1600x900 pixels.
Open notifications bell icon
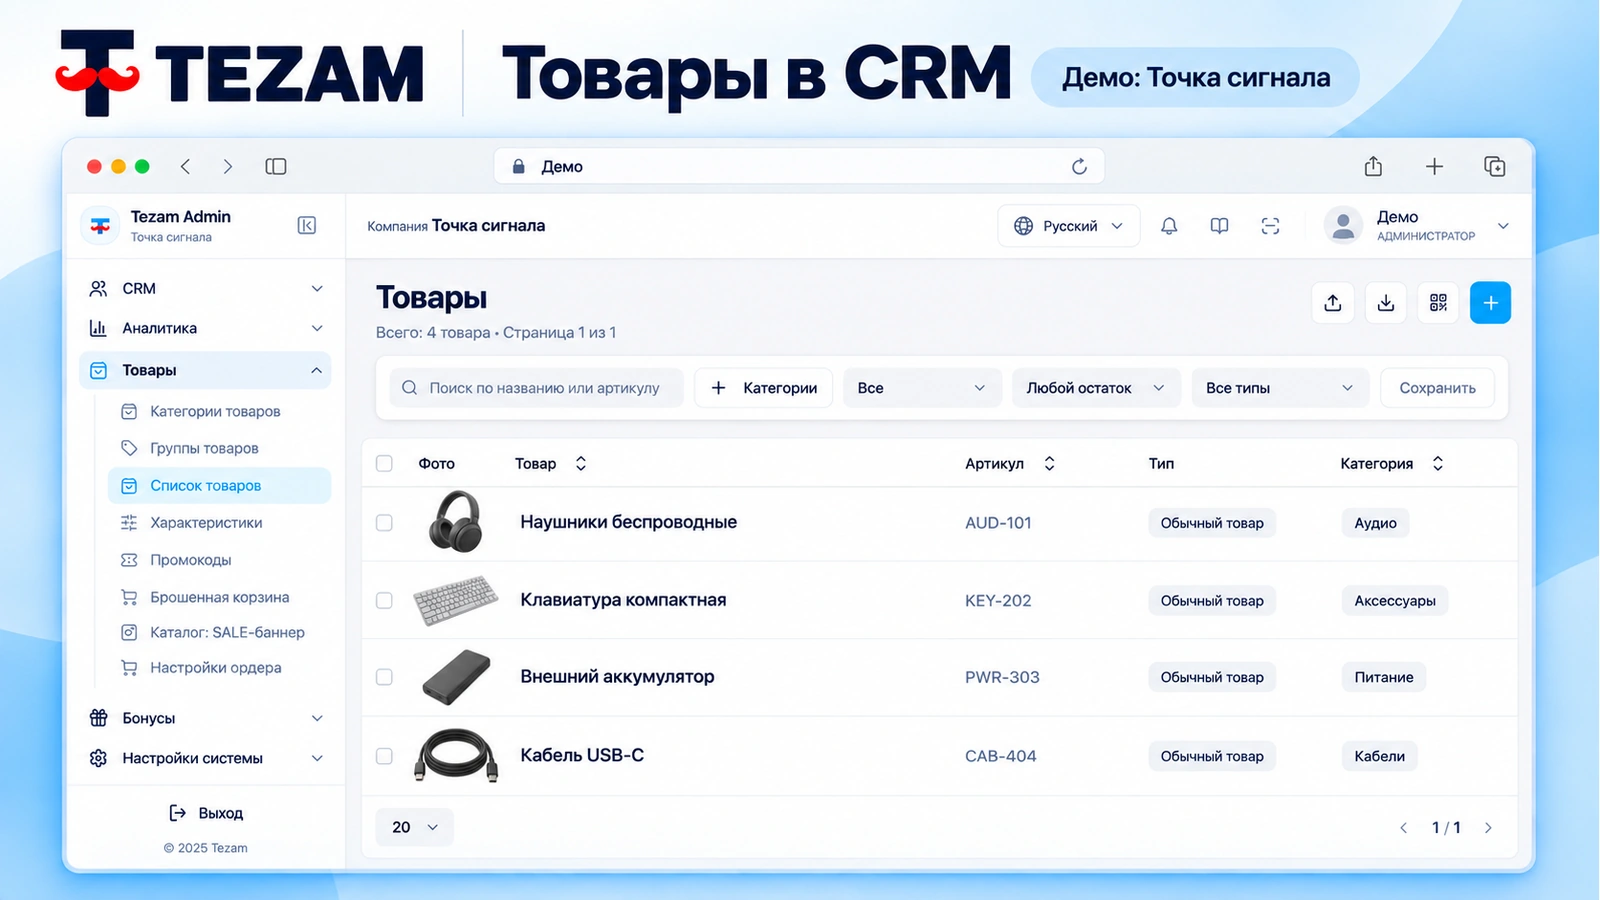click(x=1169, y=226)
